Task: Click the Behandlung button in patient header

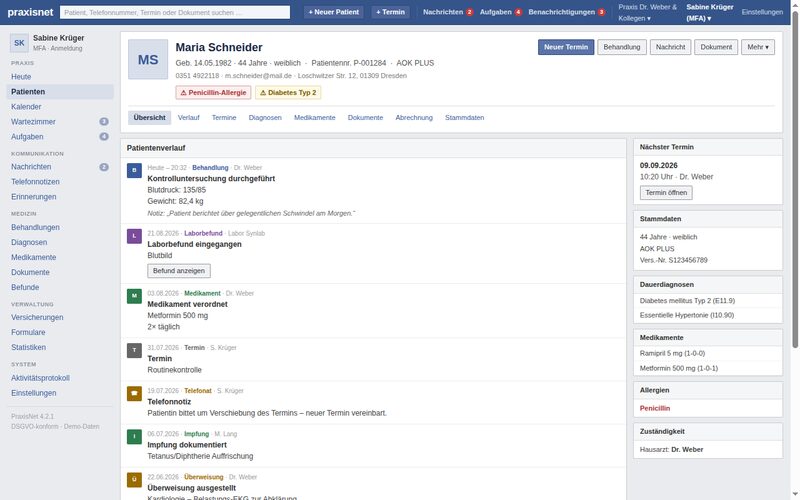Action: coord(621,47)
